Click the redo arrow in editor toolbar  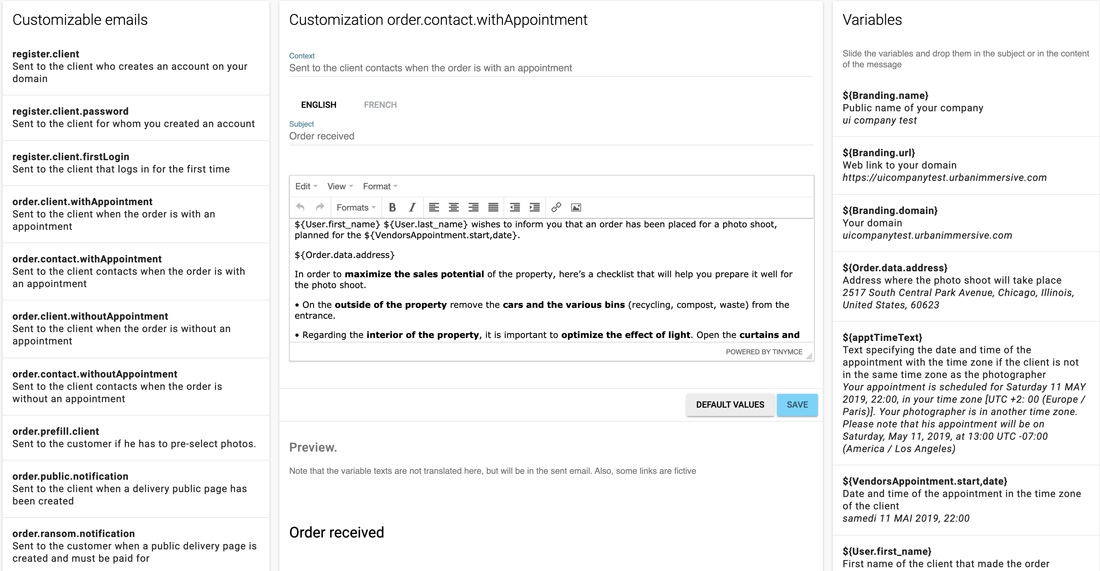pyautogui.click(x=320, y=207)
